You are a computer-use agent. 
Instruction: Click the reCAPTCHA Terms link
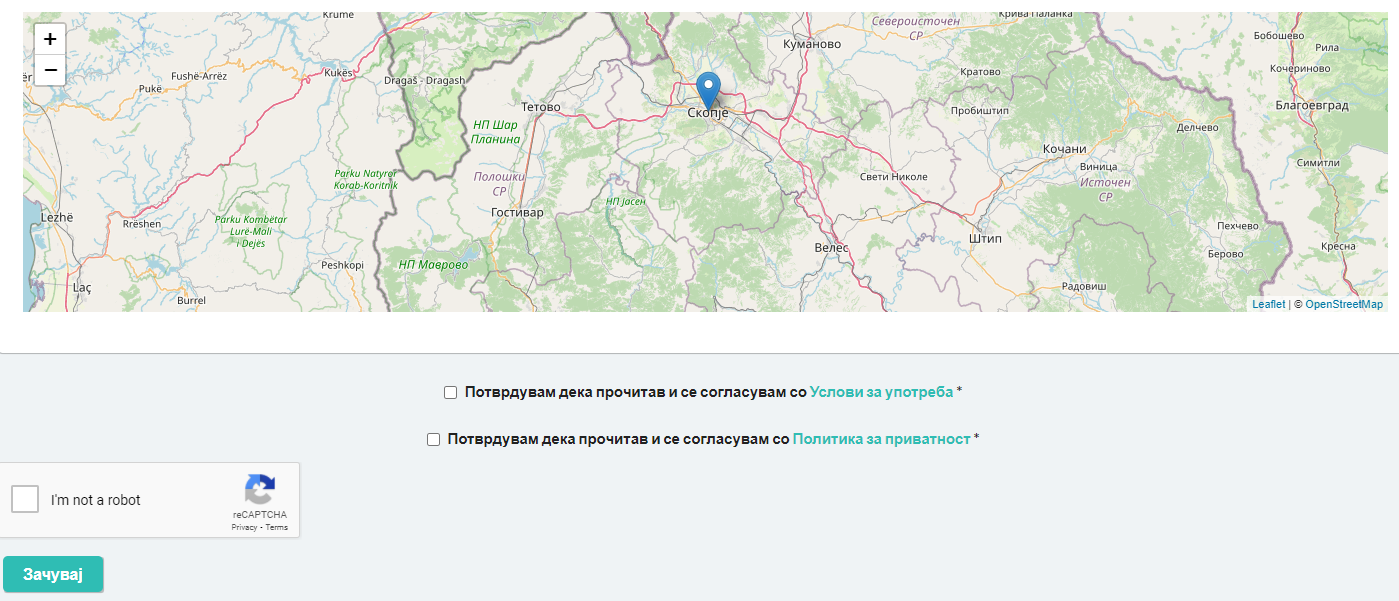tap(277, 527)
